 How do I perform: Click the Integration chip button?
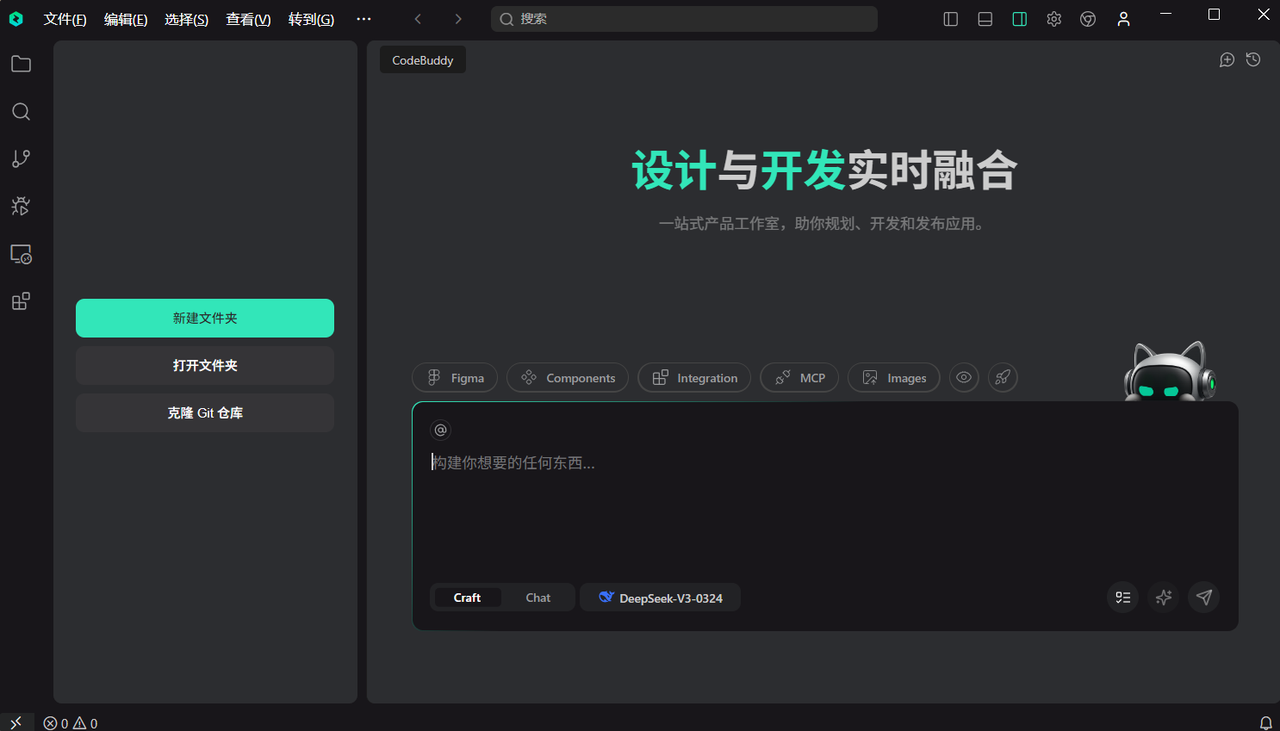(694, 378)
